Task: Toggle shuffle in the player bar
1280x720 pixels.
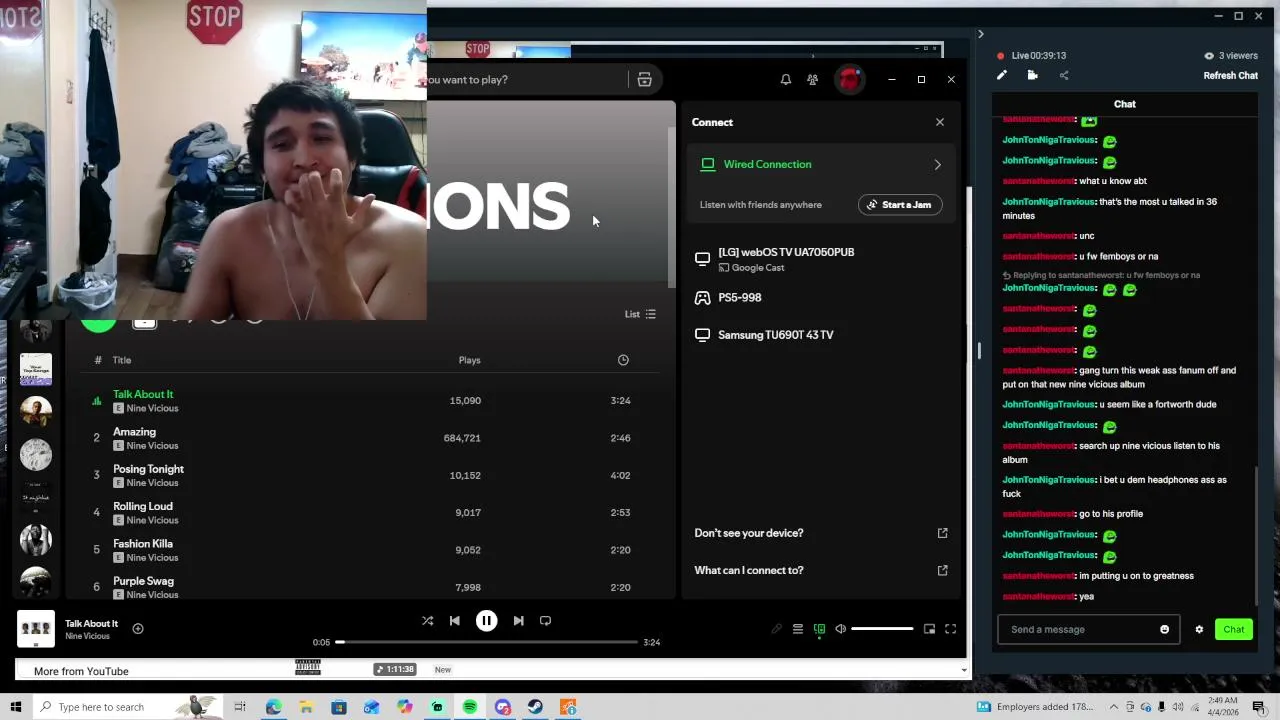Action: tap(427, 620)
